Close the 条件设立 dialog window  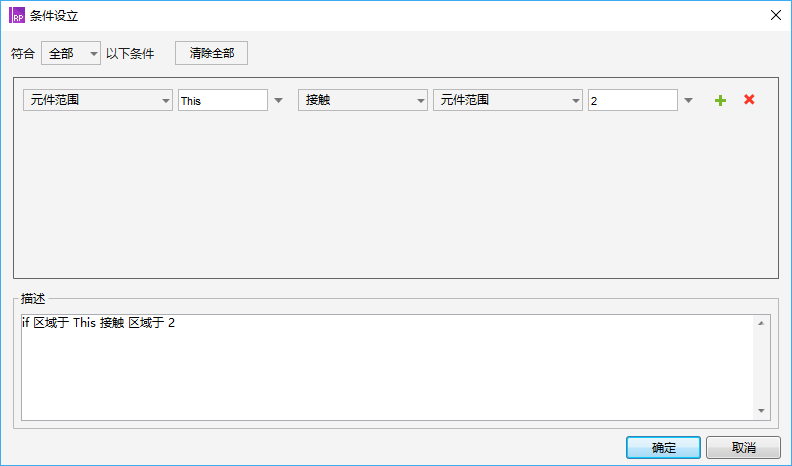pyautogui.click(x=775, y=16)
